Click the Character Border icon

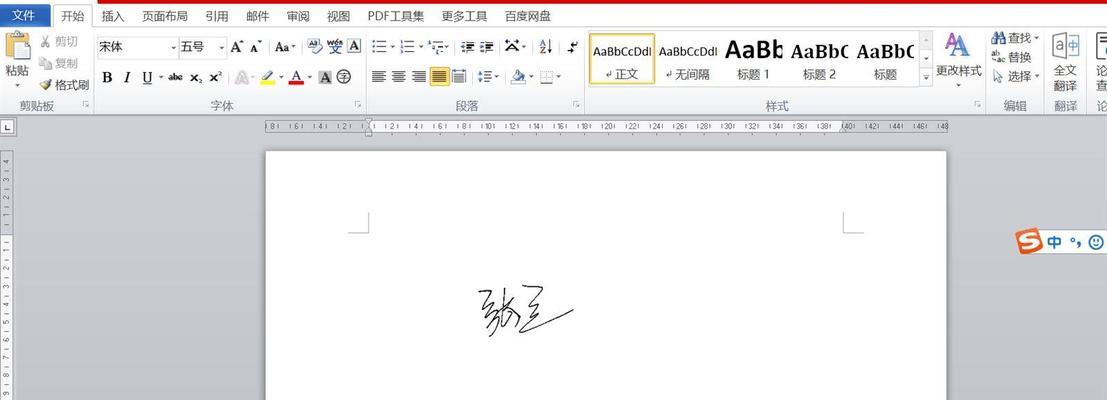tap(354, 47)
